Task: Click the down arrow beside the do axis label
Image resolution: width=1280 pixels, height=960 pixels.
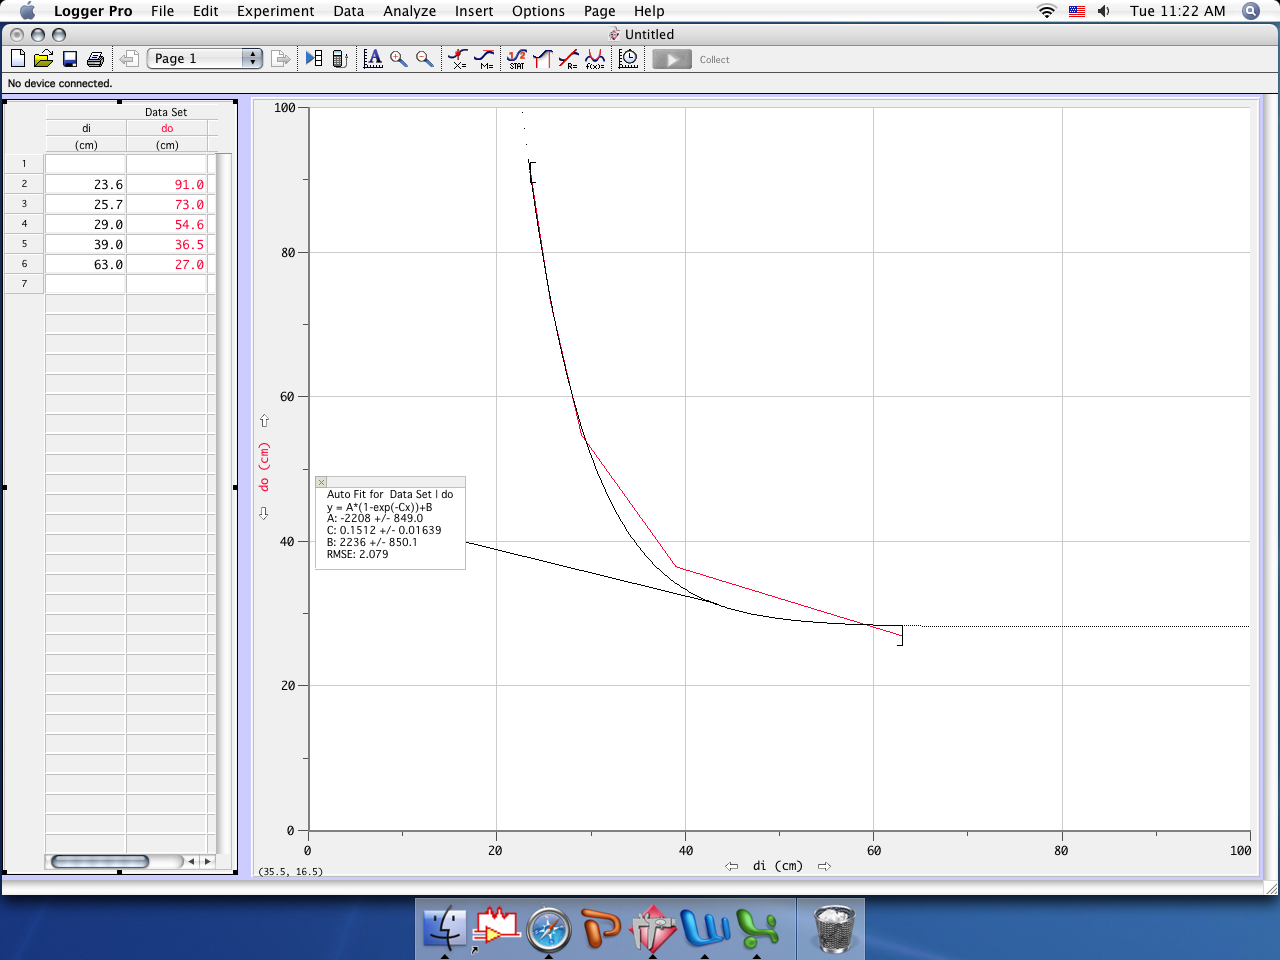Action: [x=264, y=513]
